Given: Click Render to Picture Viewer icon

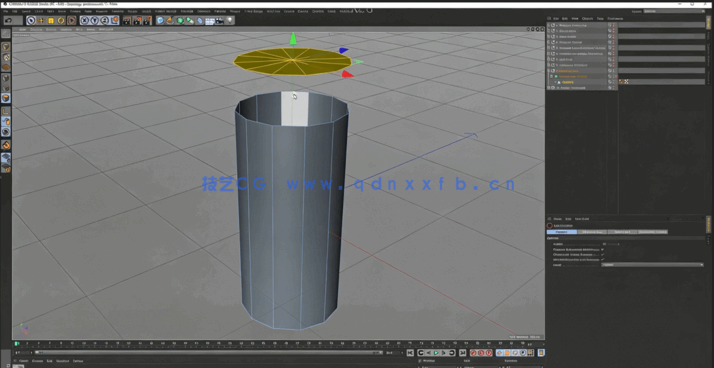Looking at the screenshot, I should pos(137,20).
